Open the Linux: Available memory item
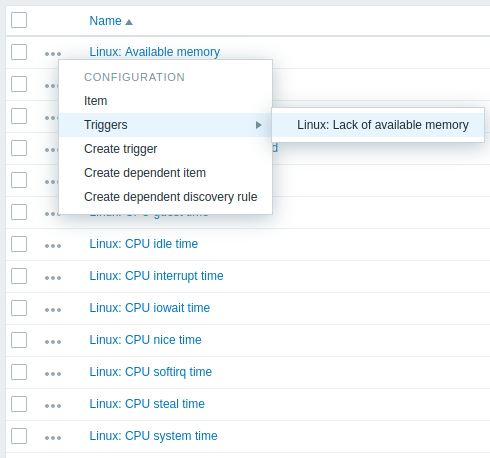This screenshot has width=490, height=458. 155,52
